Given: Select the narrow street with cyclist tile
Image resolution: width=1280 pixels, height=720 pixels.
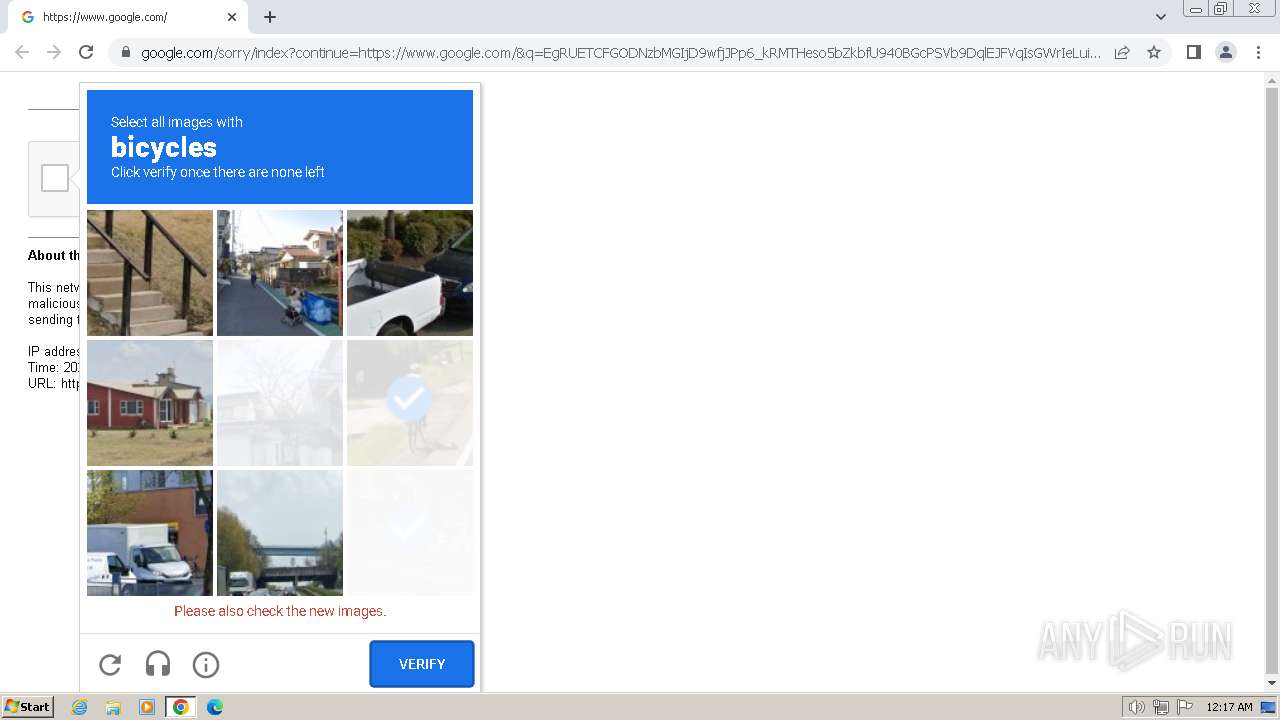Looking at the screenshot, I should tap(280, 273).
